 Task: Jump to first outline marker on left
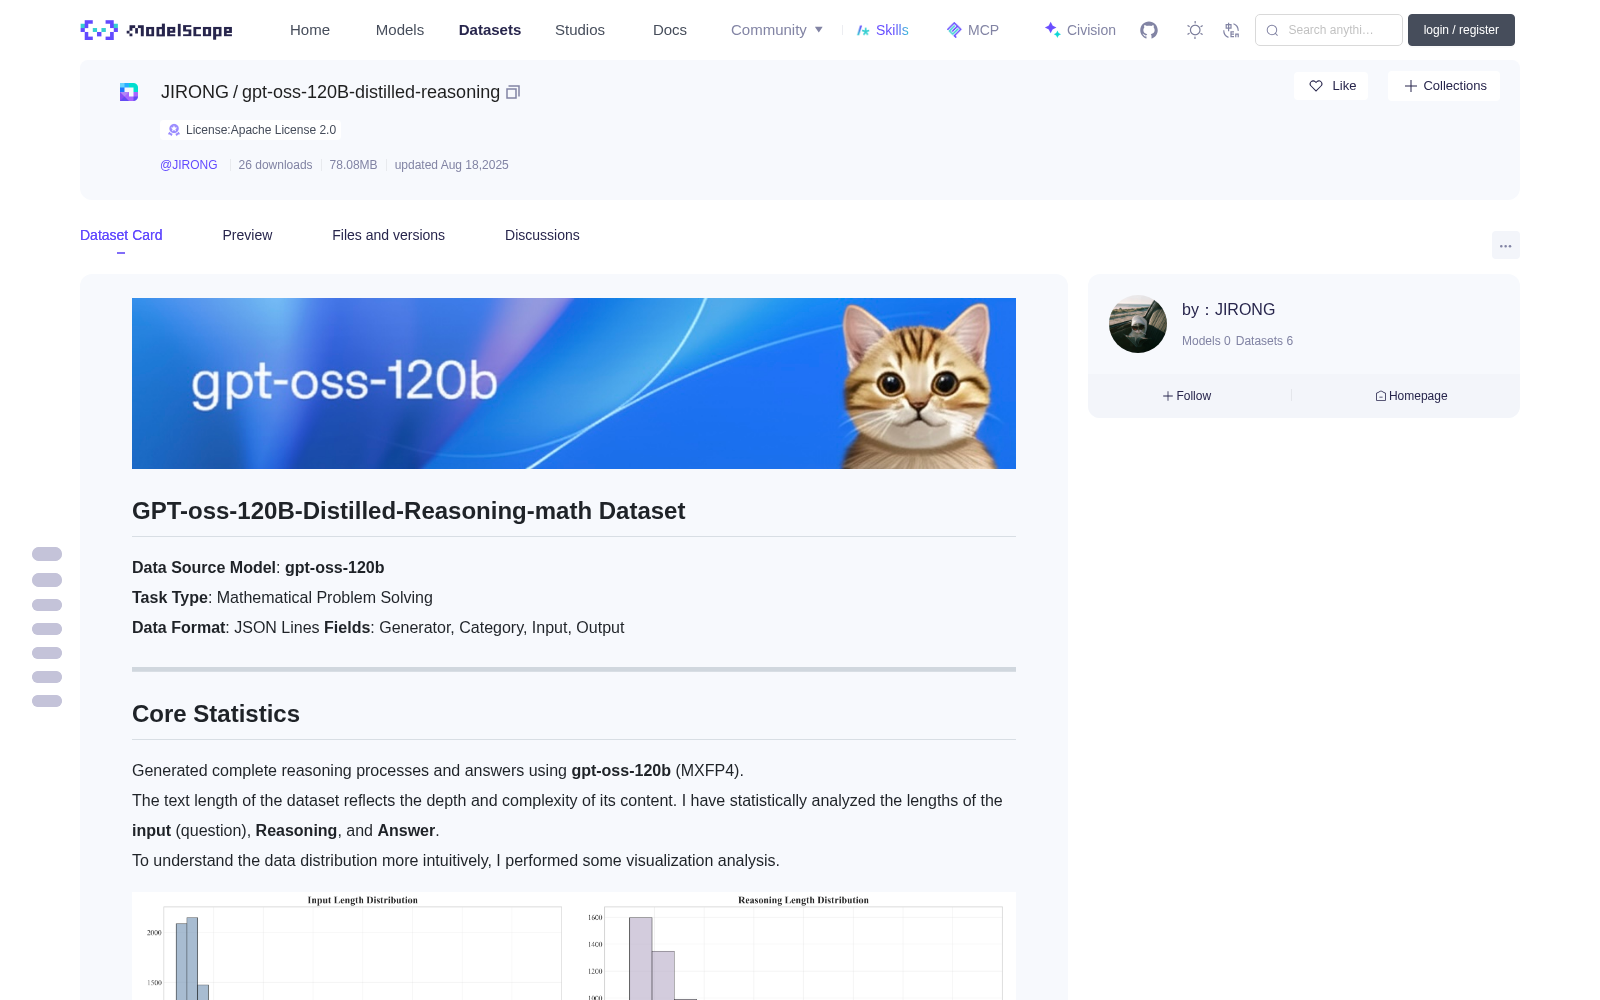tap(47, 554)
